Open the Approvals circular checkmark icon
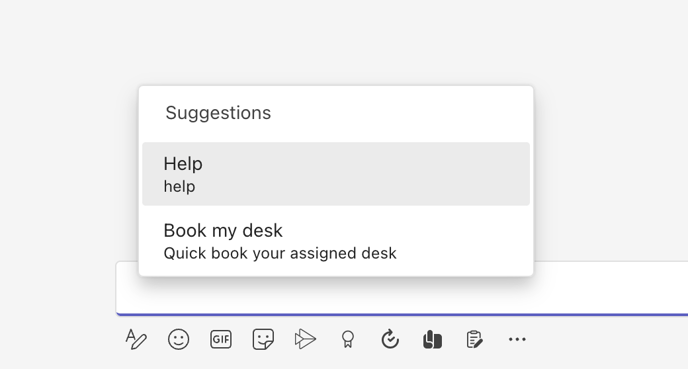This screenshot has width=688, height=369. (390, 339)
